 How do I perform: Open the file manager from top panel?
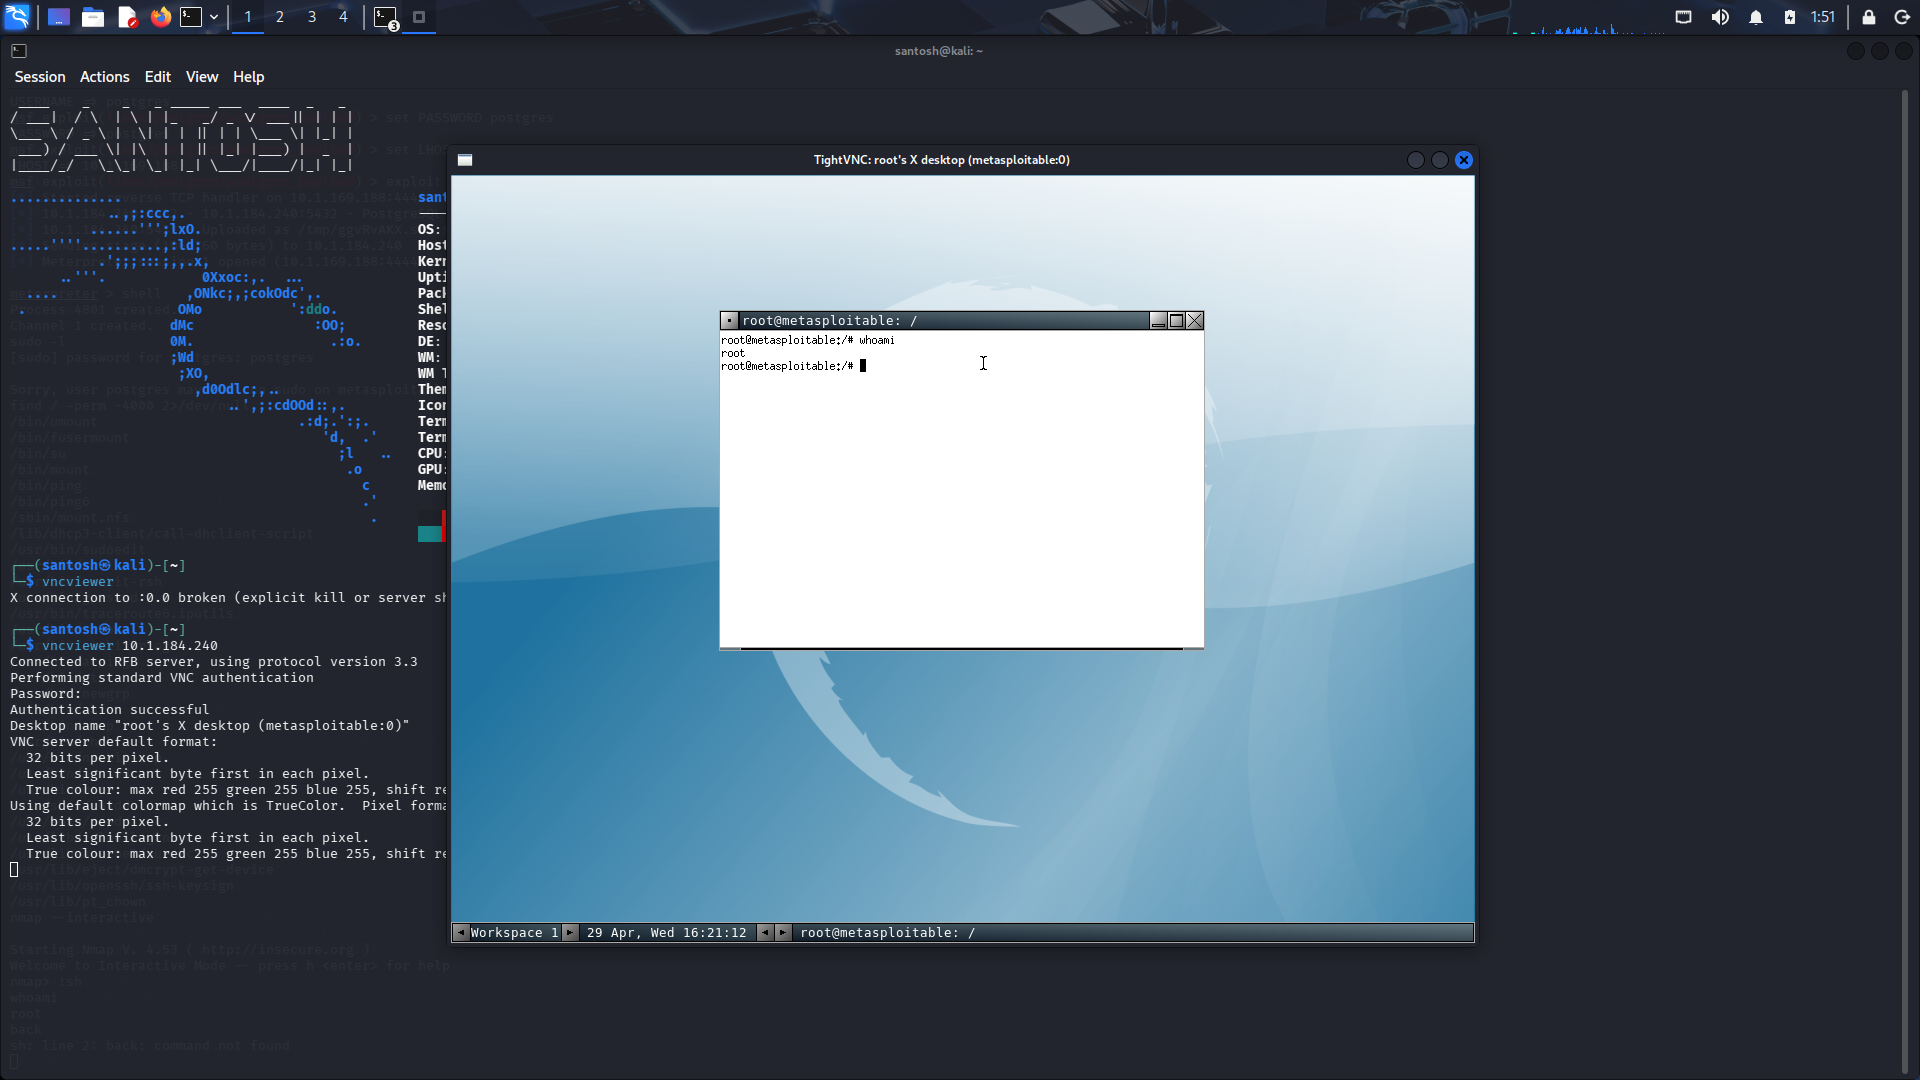tap(93, 17)
